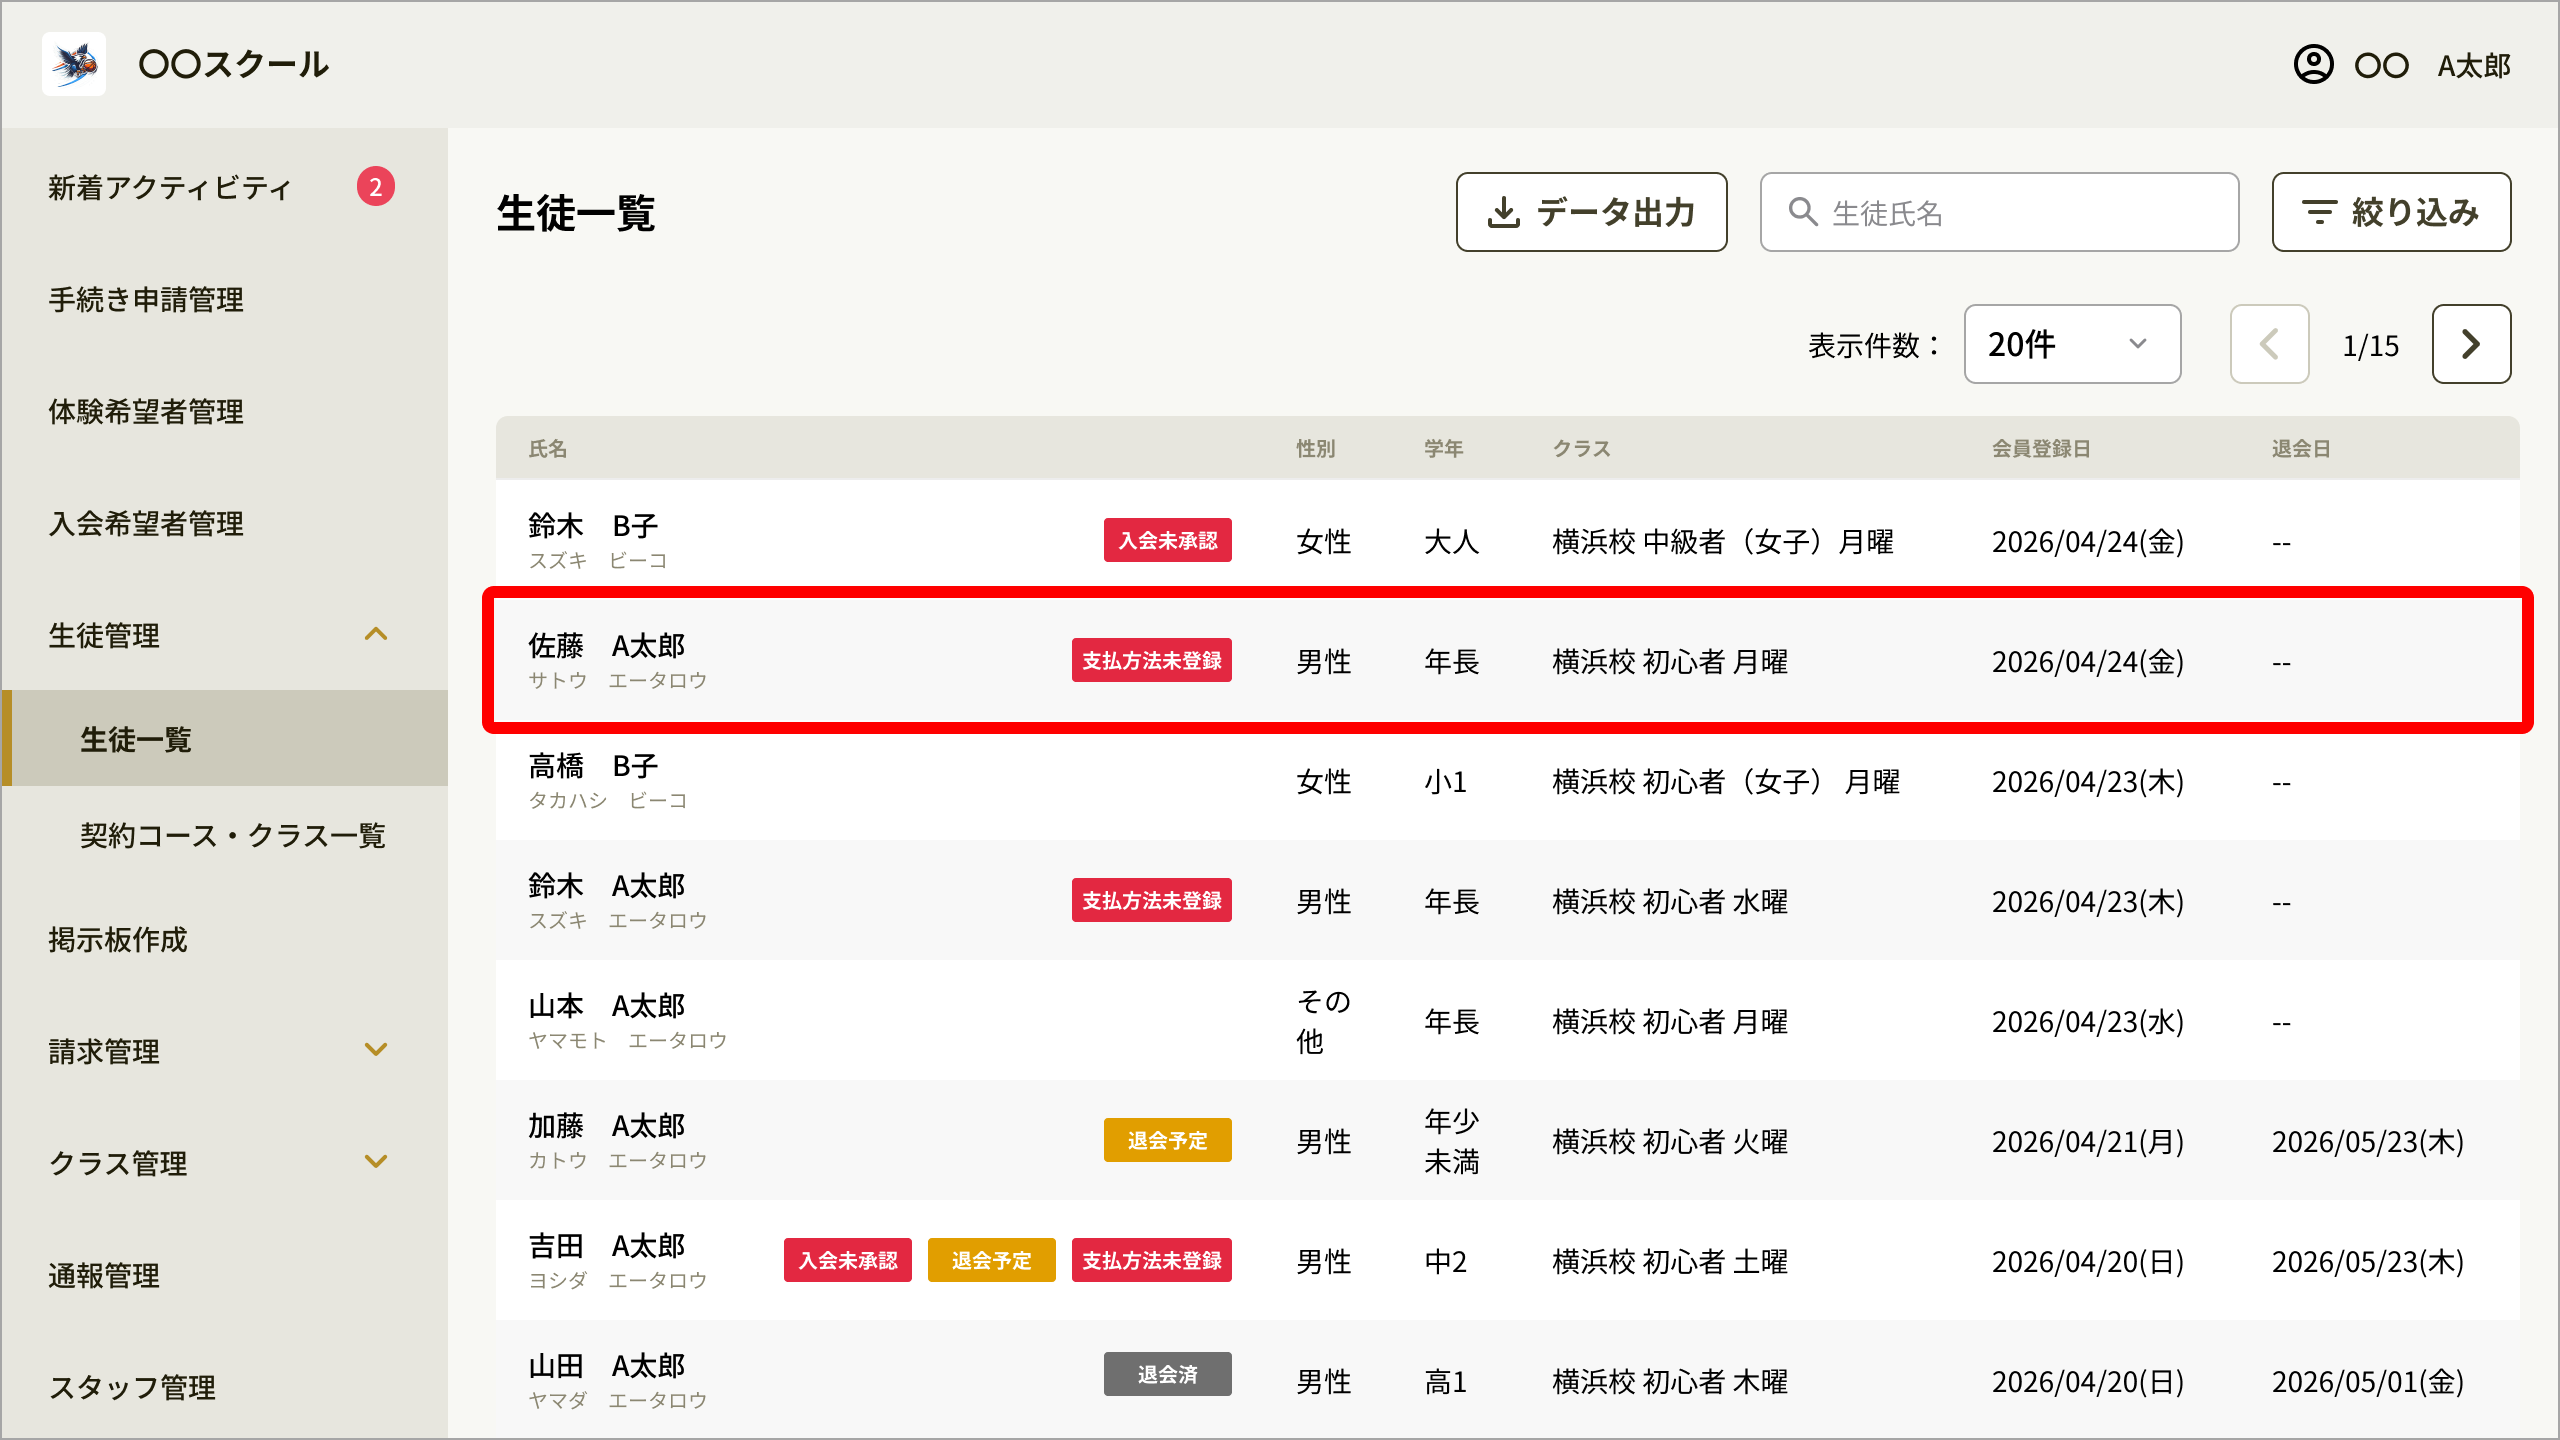Open the user account profile icon

[x=2313, y=65]
